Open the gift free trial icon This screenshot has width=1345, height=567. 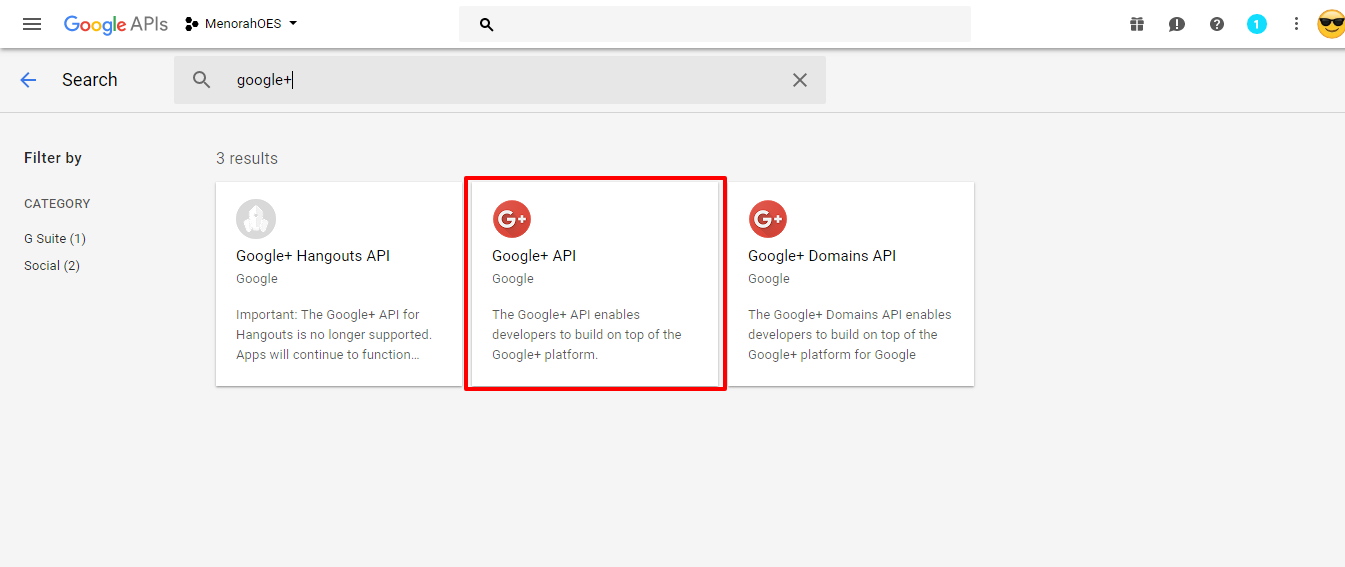point(1137,24)
